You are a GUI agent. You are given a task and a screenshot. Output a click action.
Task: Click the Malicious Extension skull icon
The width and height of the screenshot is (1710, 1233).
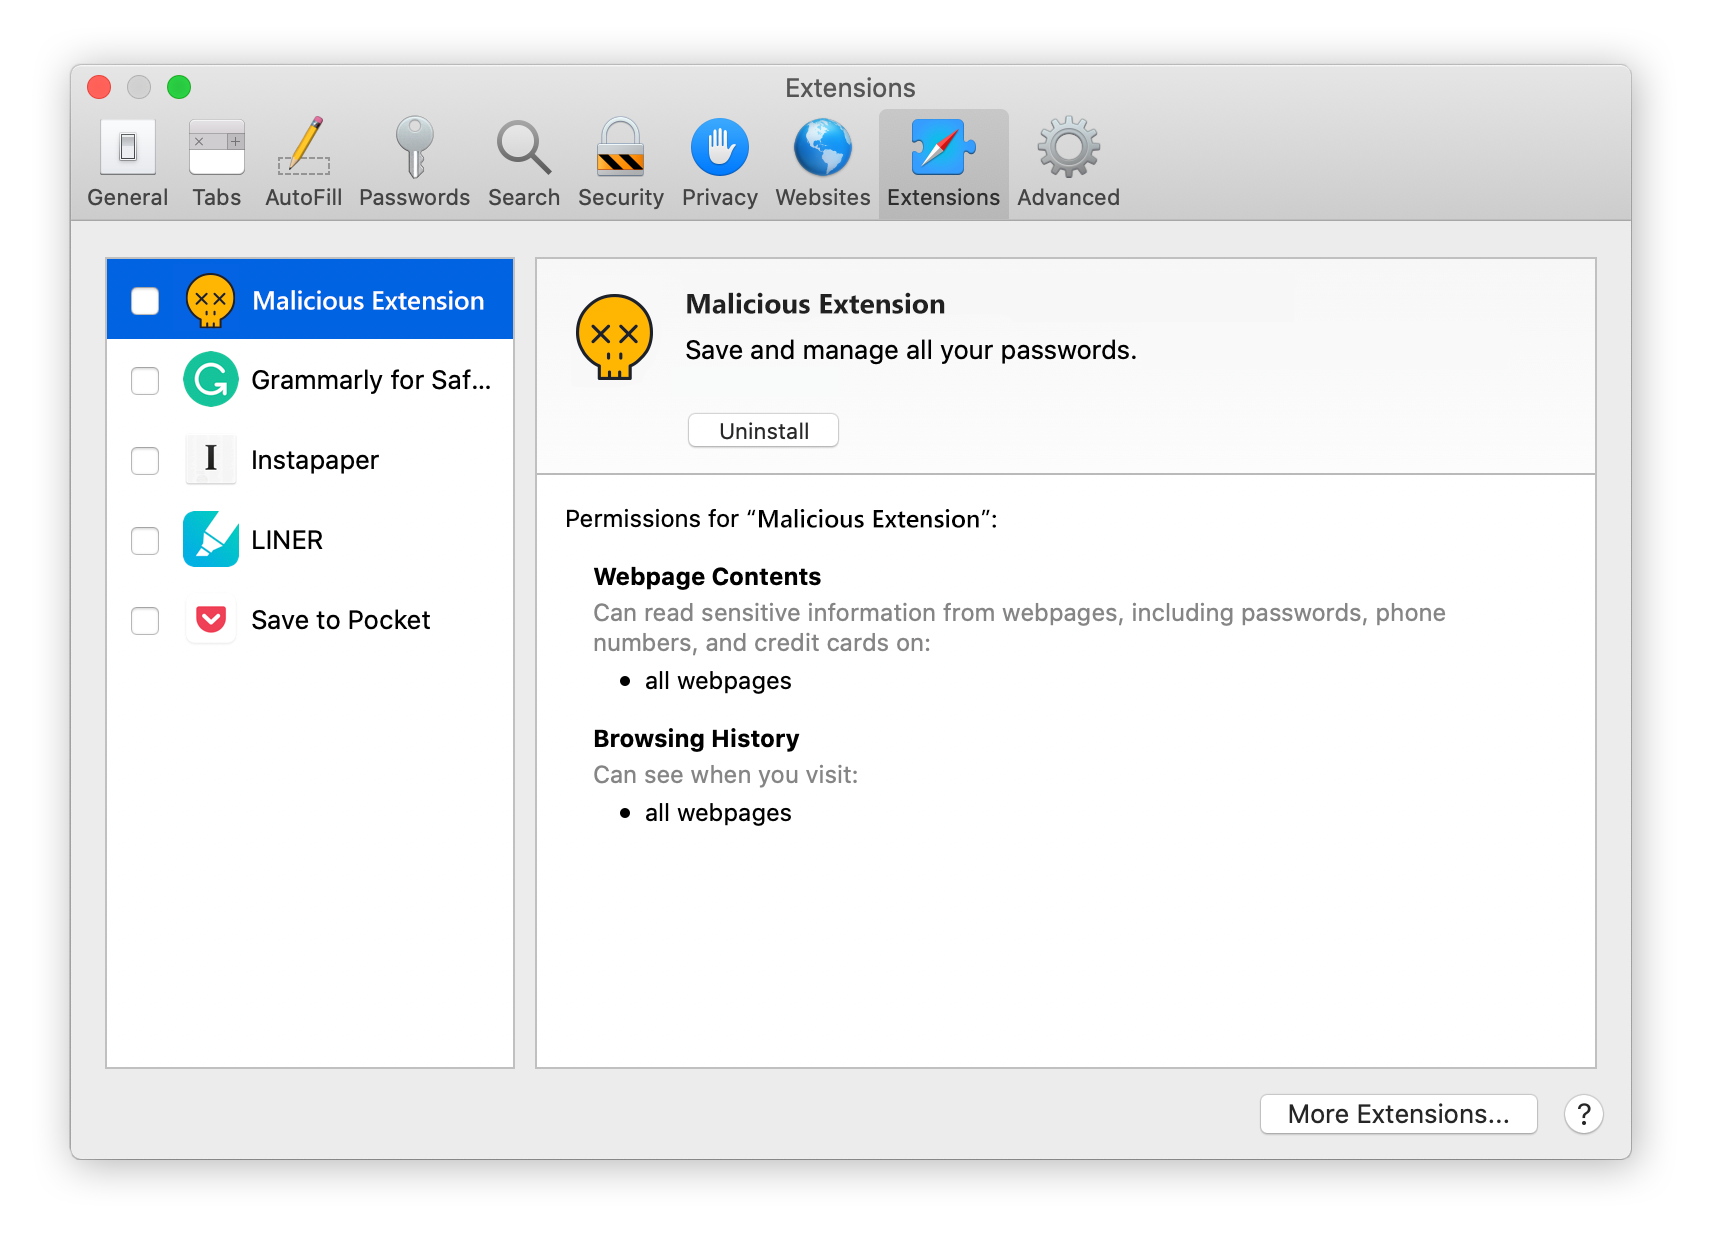click(x=210, y=299)
